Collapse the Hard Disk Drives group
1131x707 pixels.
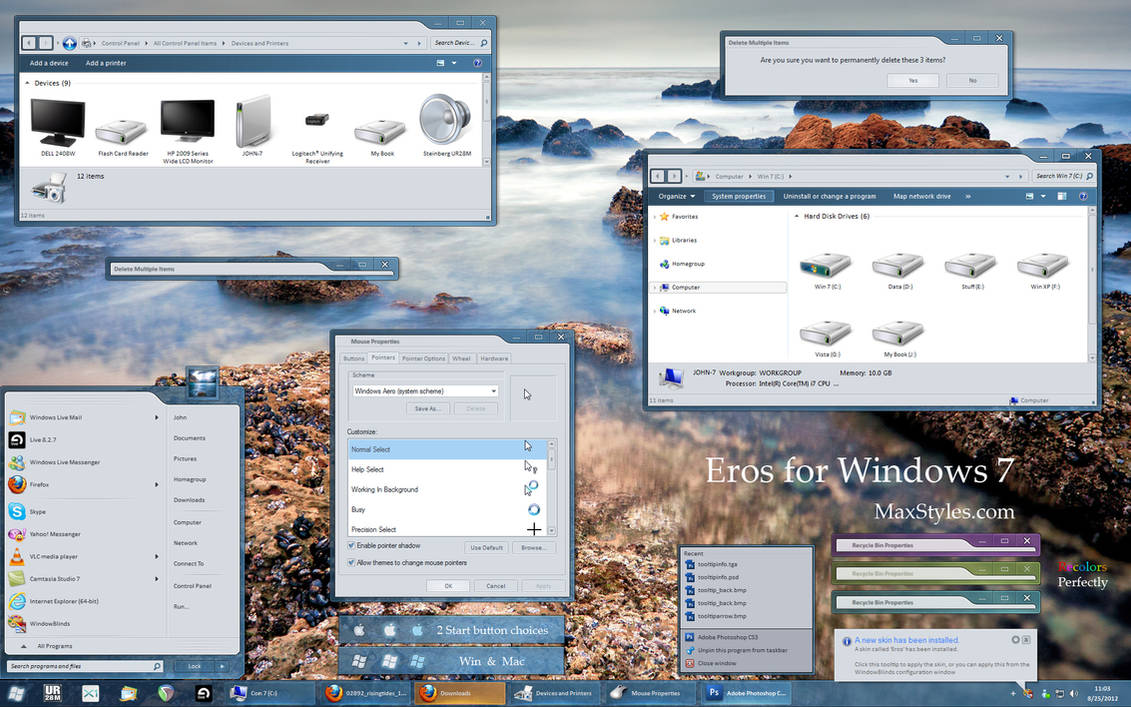797,216
